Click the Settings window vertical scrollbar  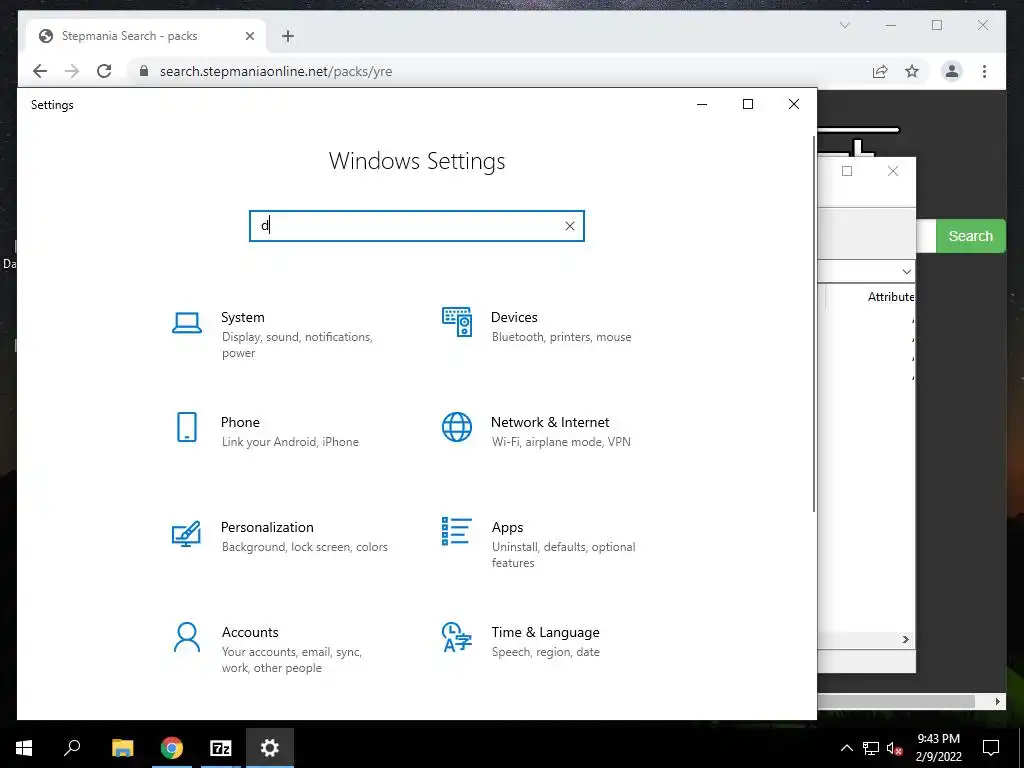(x=814, y=324)
